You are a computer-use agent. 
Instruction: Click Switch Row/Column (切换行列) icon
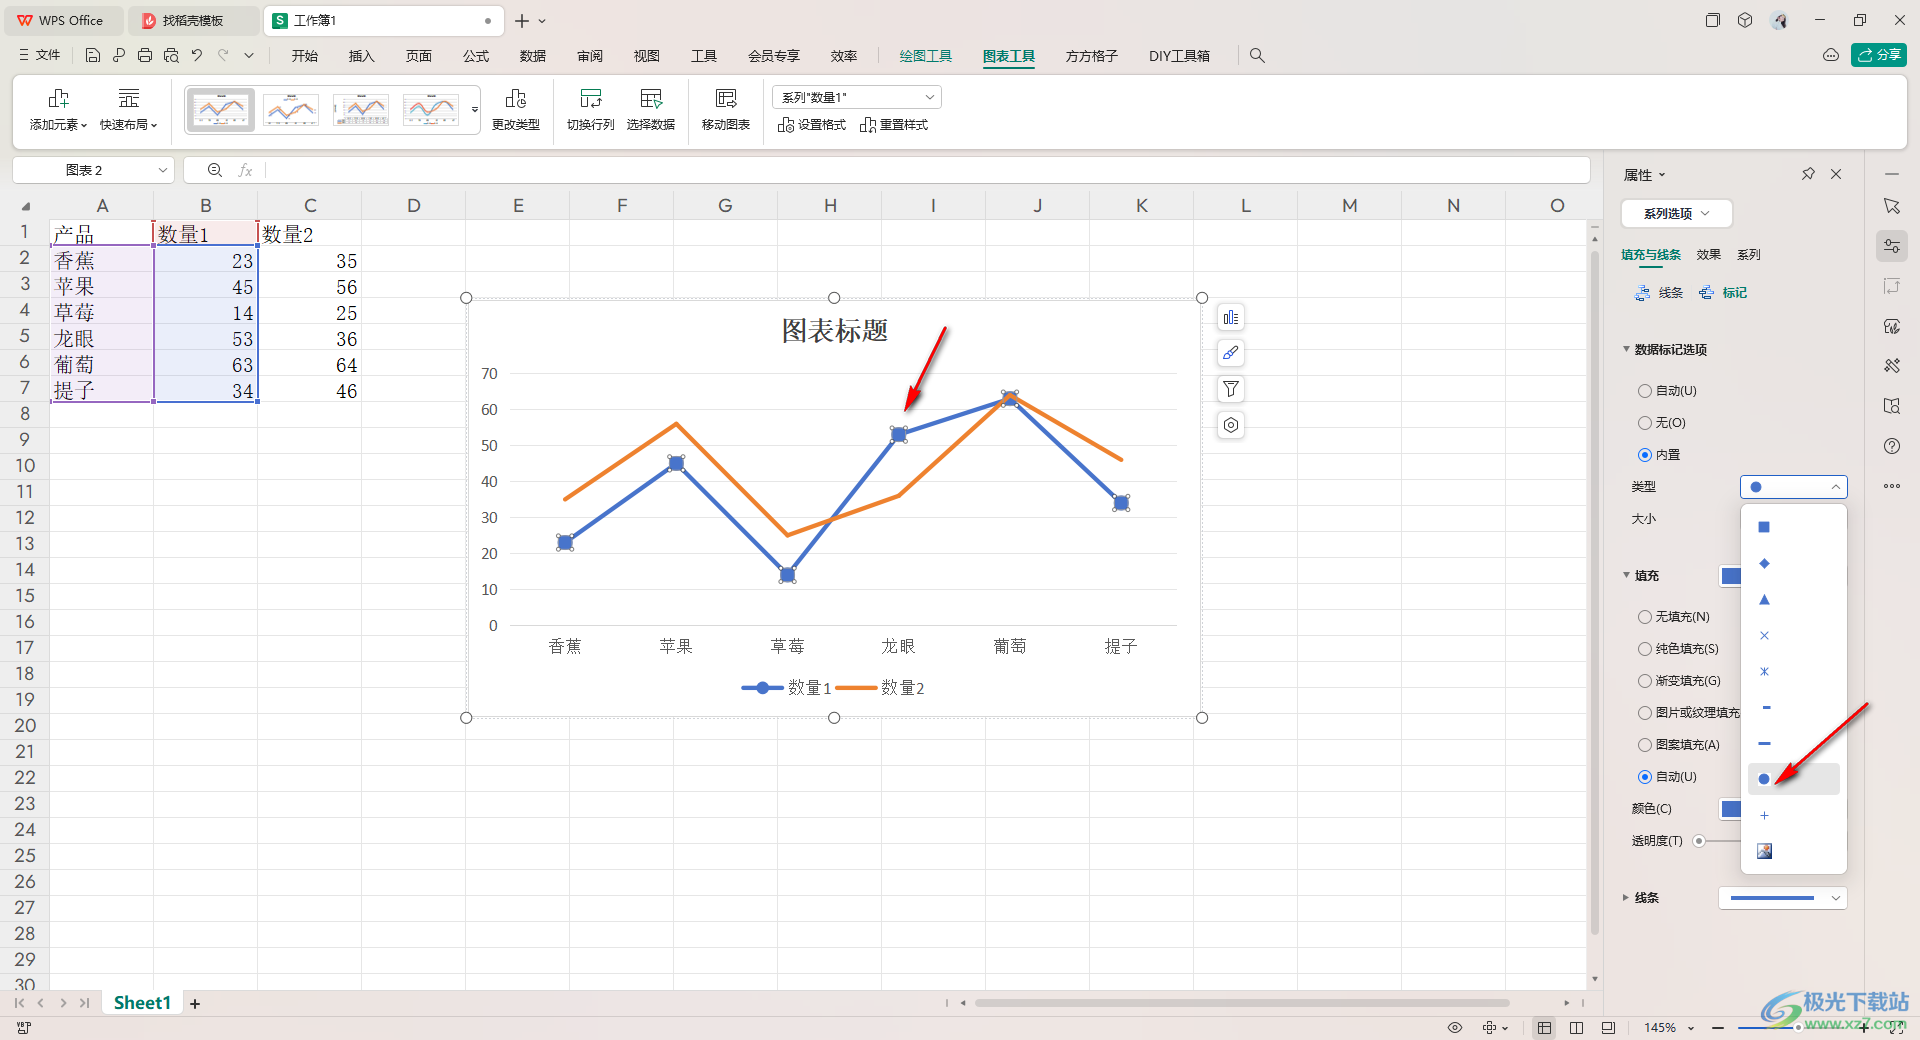coord(591,109)
